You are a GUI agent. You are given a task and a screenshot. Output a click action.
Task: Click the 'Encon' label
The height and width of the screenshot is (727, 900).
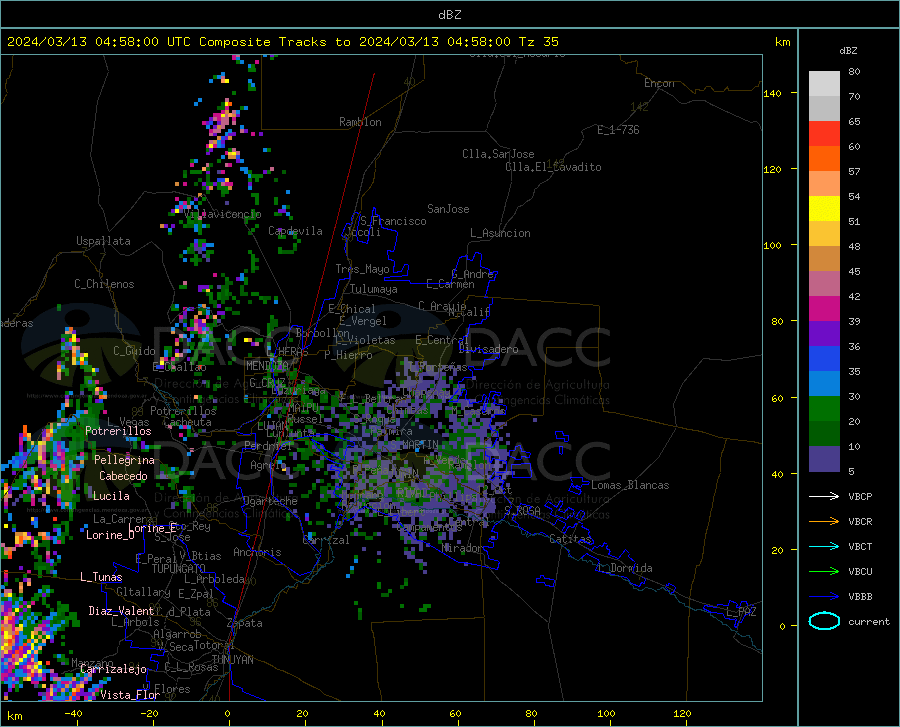659,83
